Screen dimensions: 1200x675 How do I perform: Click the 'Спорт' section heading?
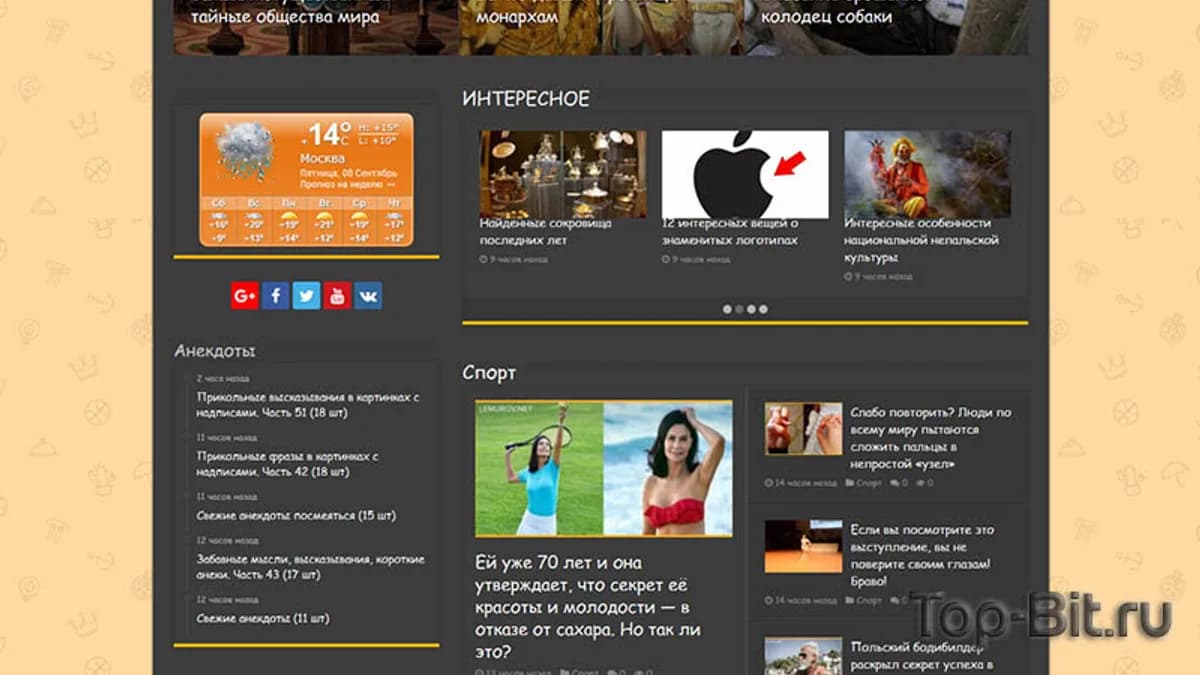pyautogui.click(x=489, y=373)
